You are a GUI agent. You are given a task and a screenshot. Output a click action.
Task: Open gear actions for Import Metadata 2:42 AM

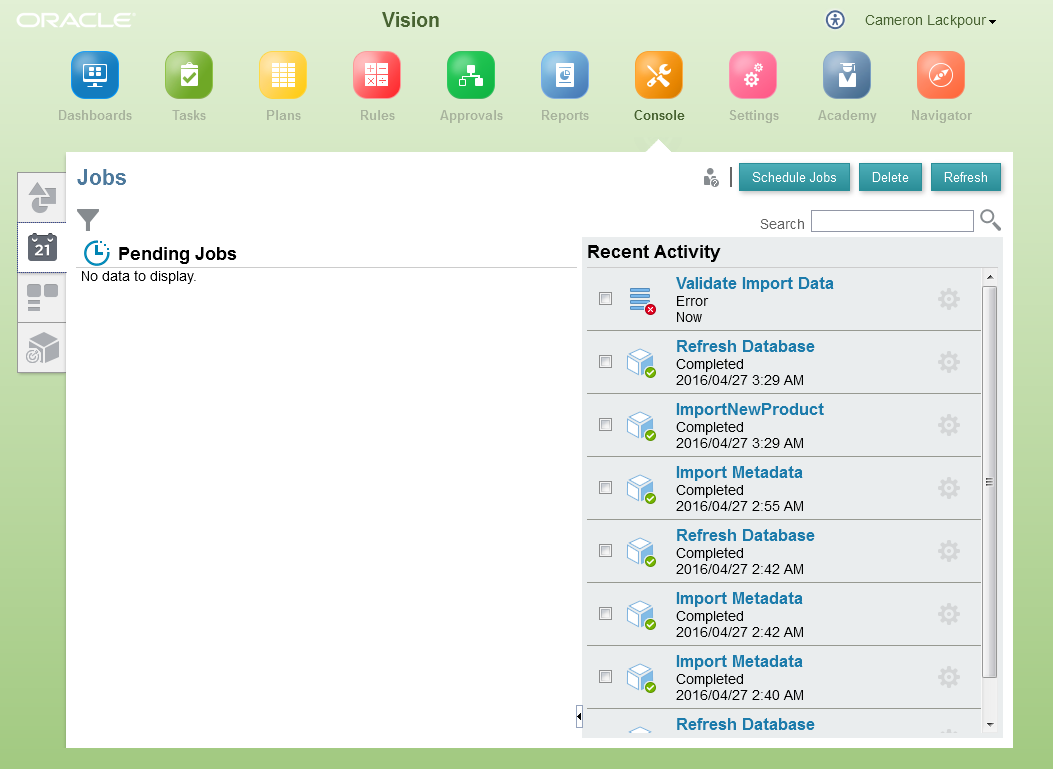point(948,614)
